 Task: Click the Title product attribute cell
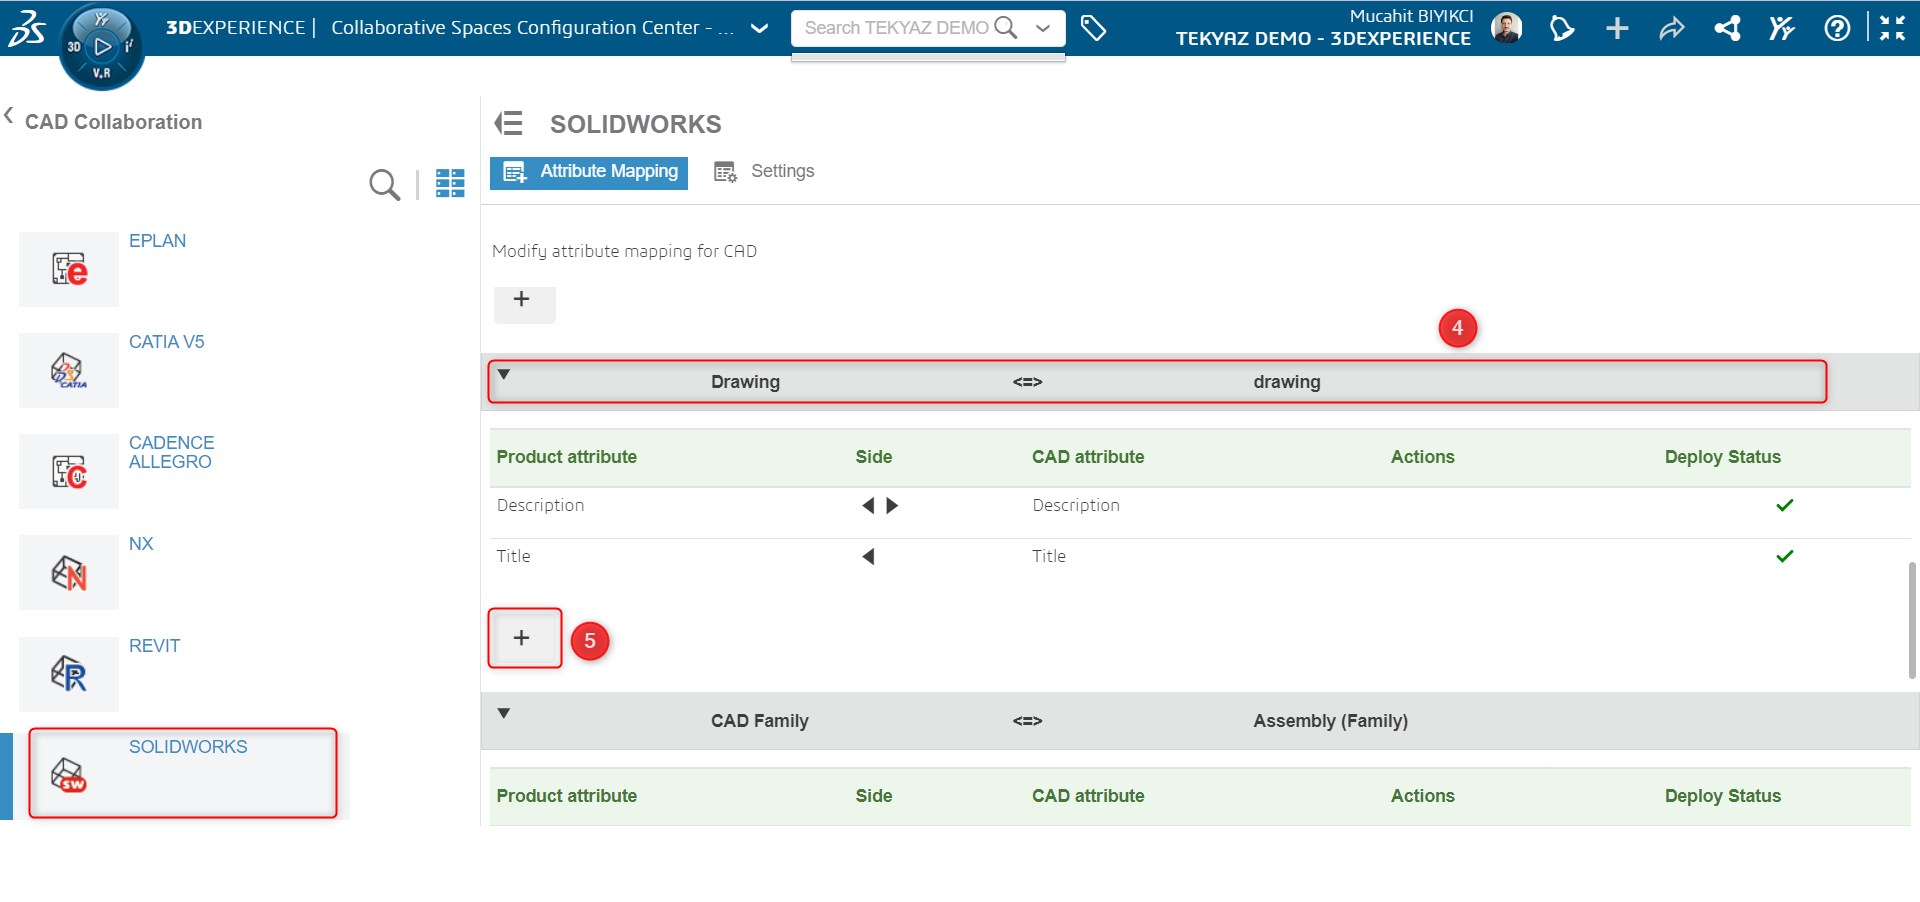(x=514, y=557)
